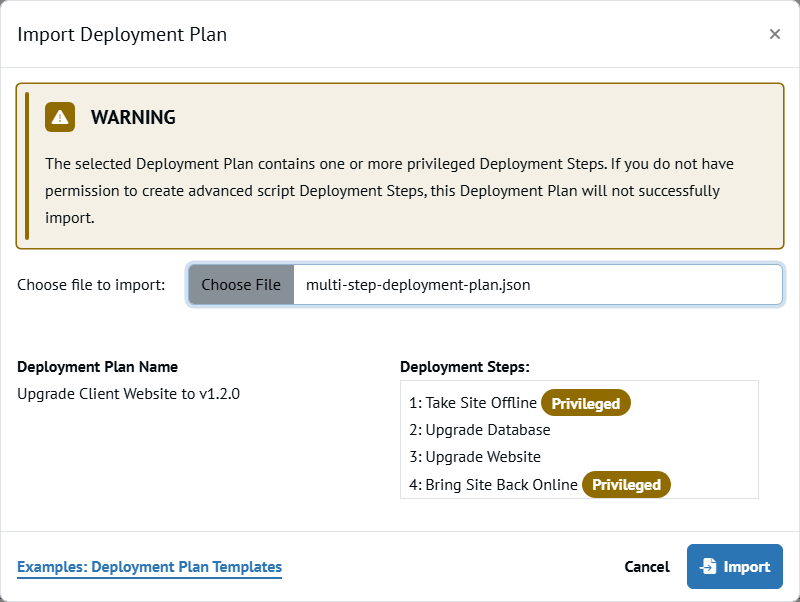800x602 pixels.
Task: Click the Import button
Action: [735, 566]
